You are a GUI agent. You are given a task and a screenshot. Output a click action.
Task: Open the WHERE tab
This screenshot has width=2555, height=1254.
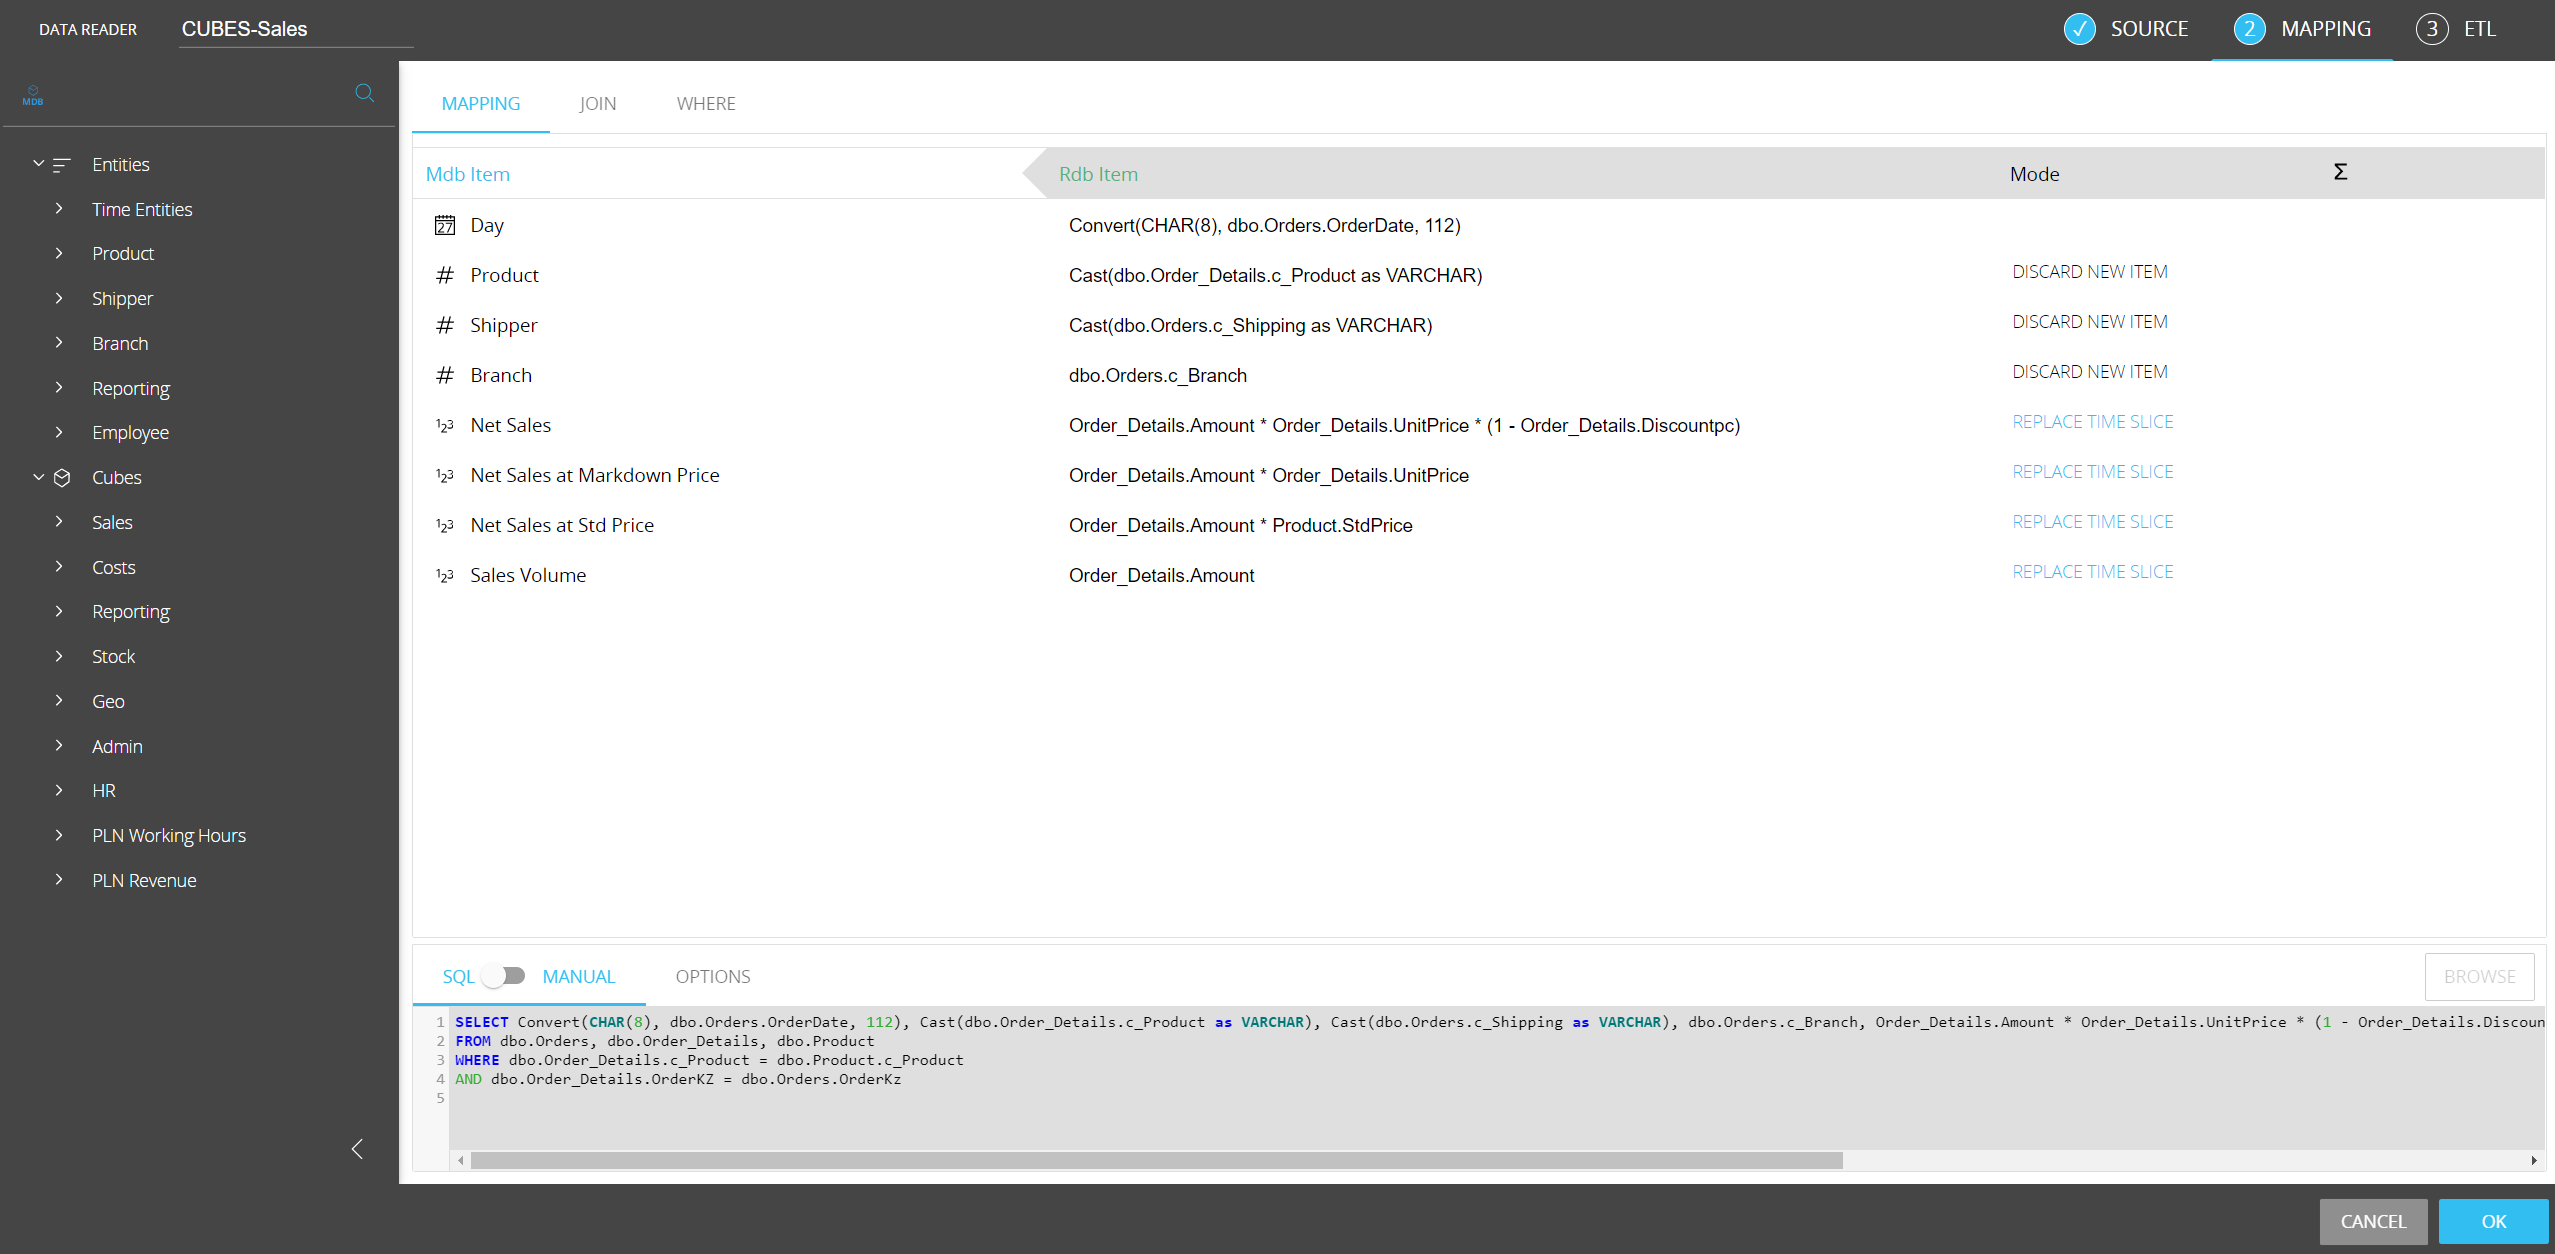pyautogui.click(x=705, y=104)
